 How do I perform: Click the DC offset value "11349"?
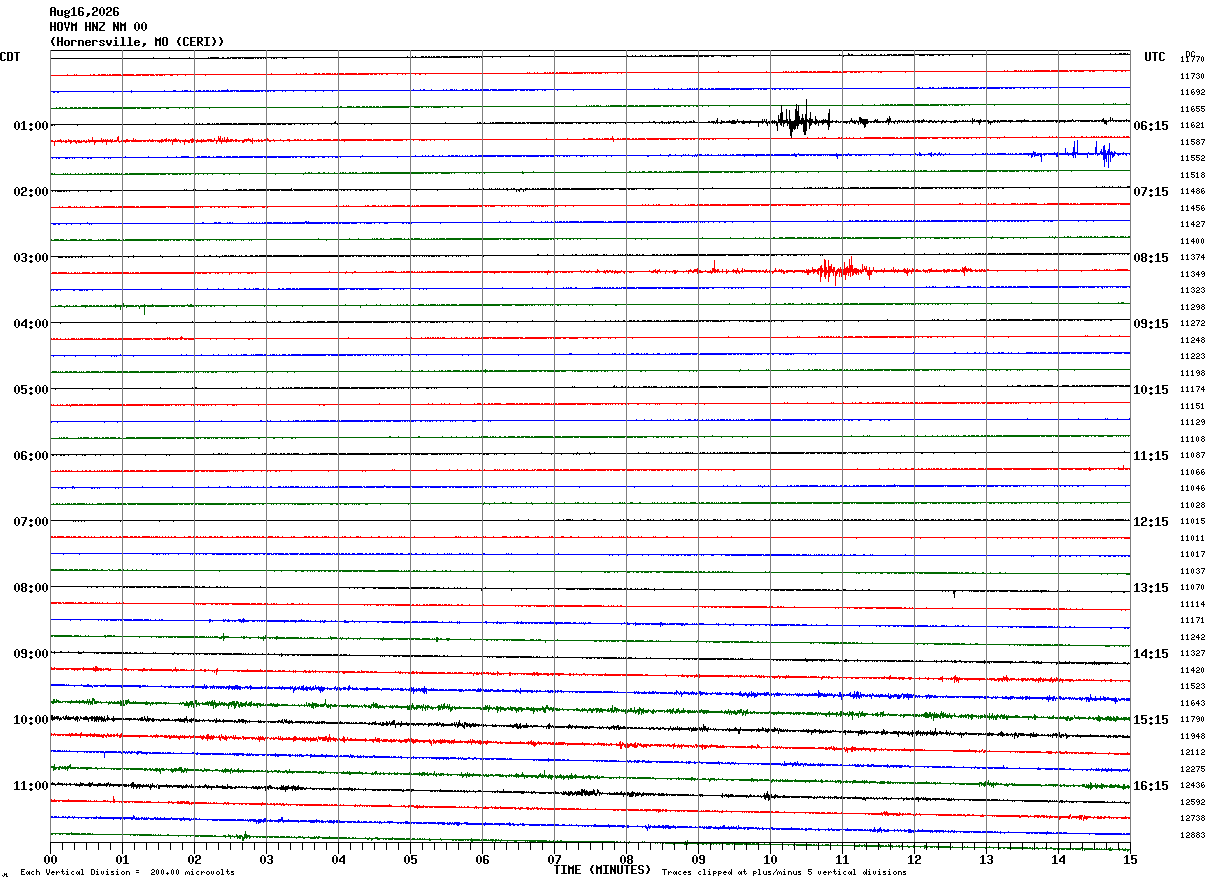[x=1192, y=274]
